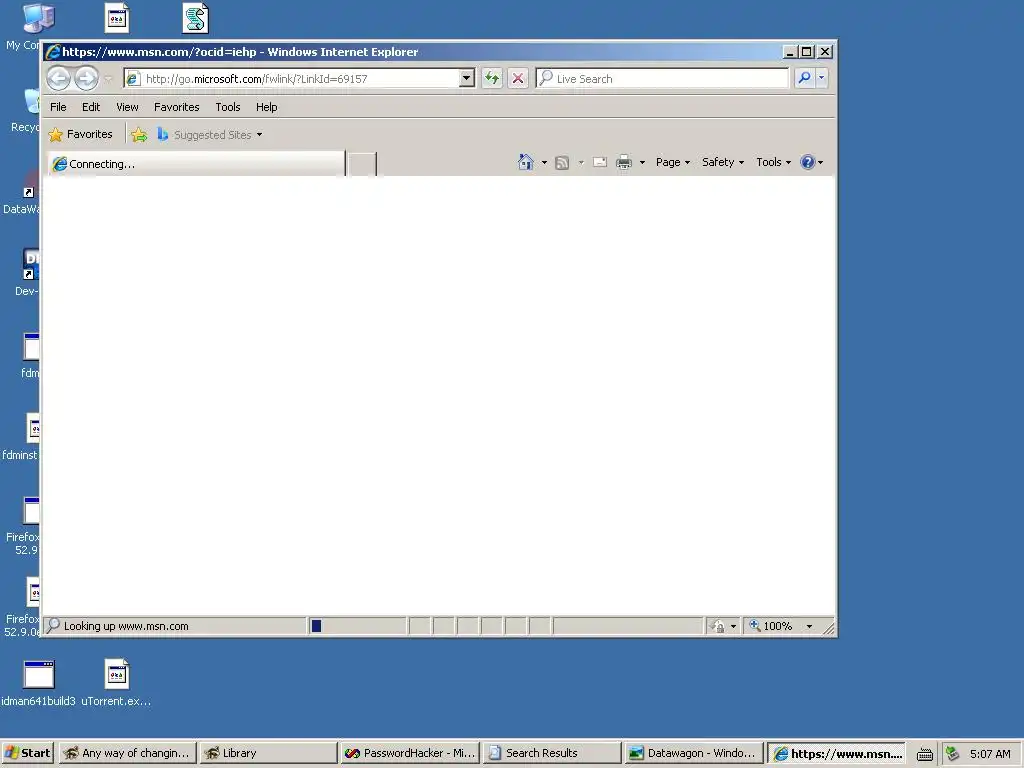Open the Start menu
The width and height of the screenshot is (1024, 768).
click(x=27, y=753)
